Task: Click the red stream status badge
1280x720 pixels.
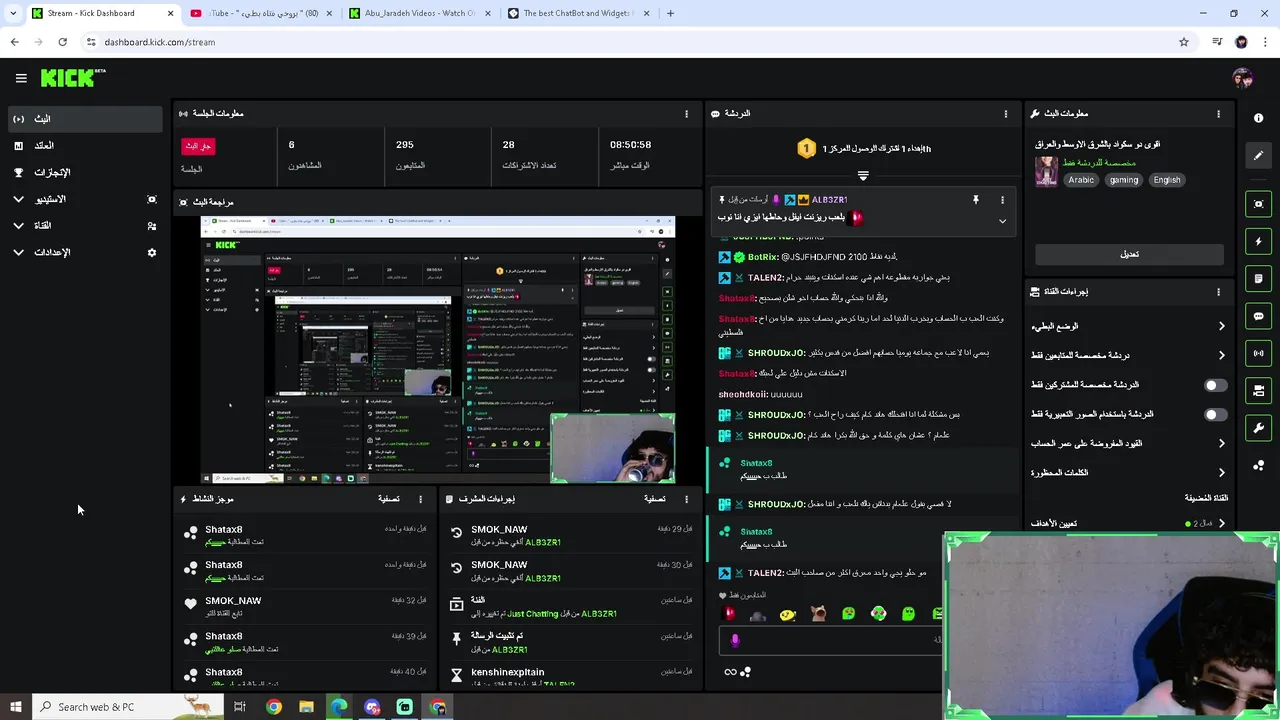Action: point(197,146)
